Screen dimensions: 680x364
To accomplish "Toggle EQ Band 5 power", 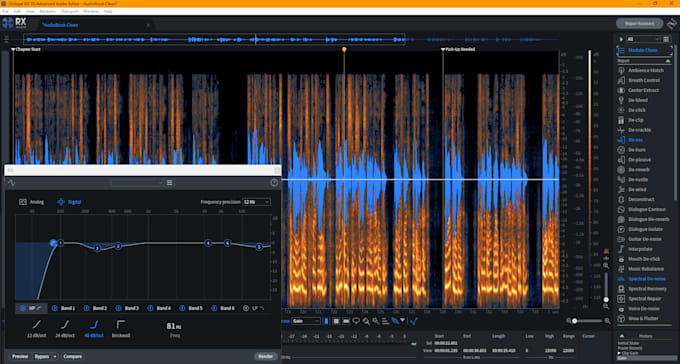I will point(182,308).
